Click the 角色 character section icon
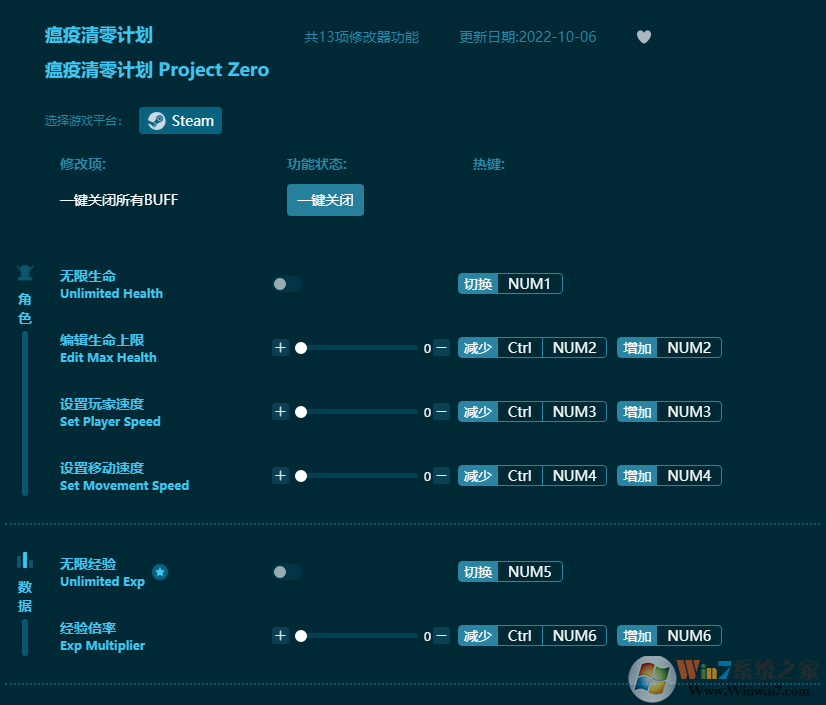This screenshot has height=705, width=826. pos(24,271)
